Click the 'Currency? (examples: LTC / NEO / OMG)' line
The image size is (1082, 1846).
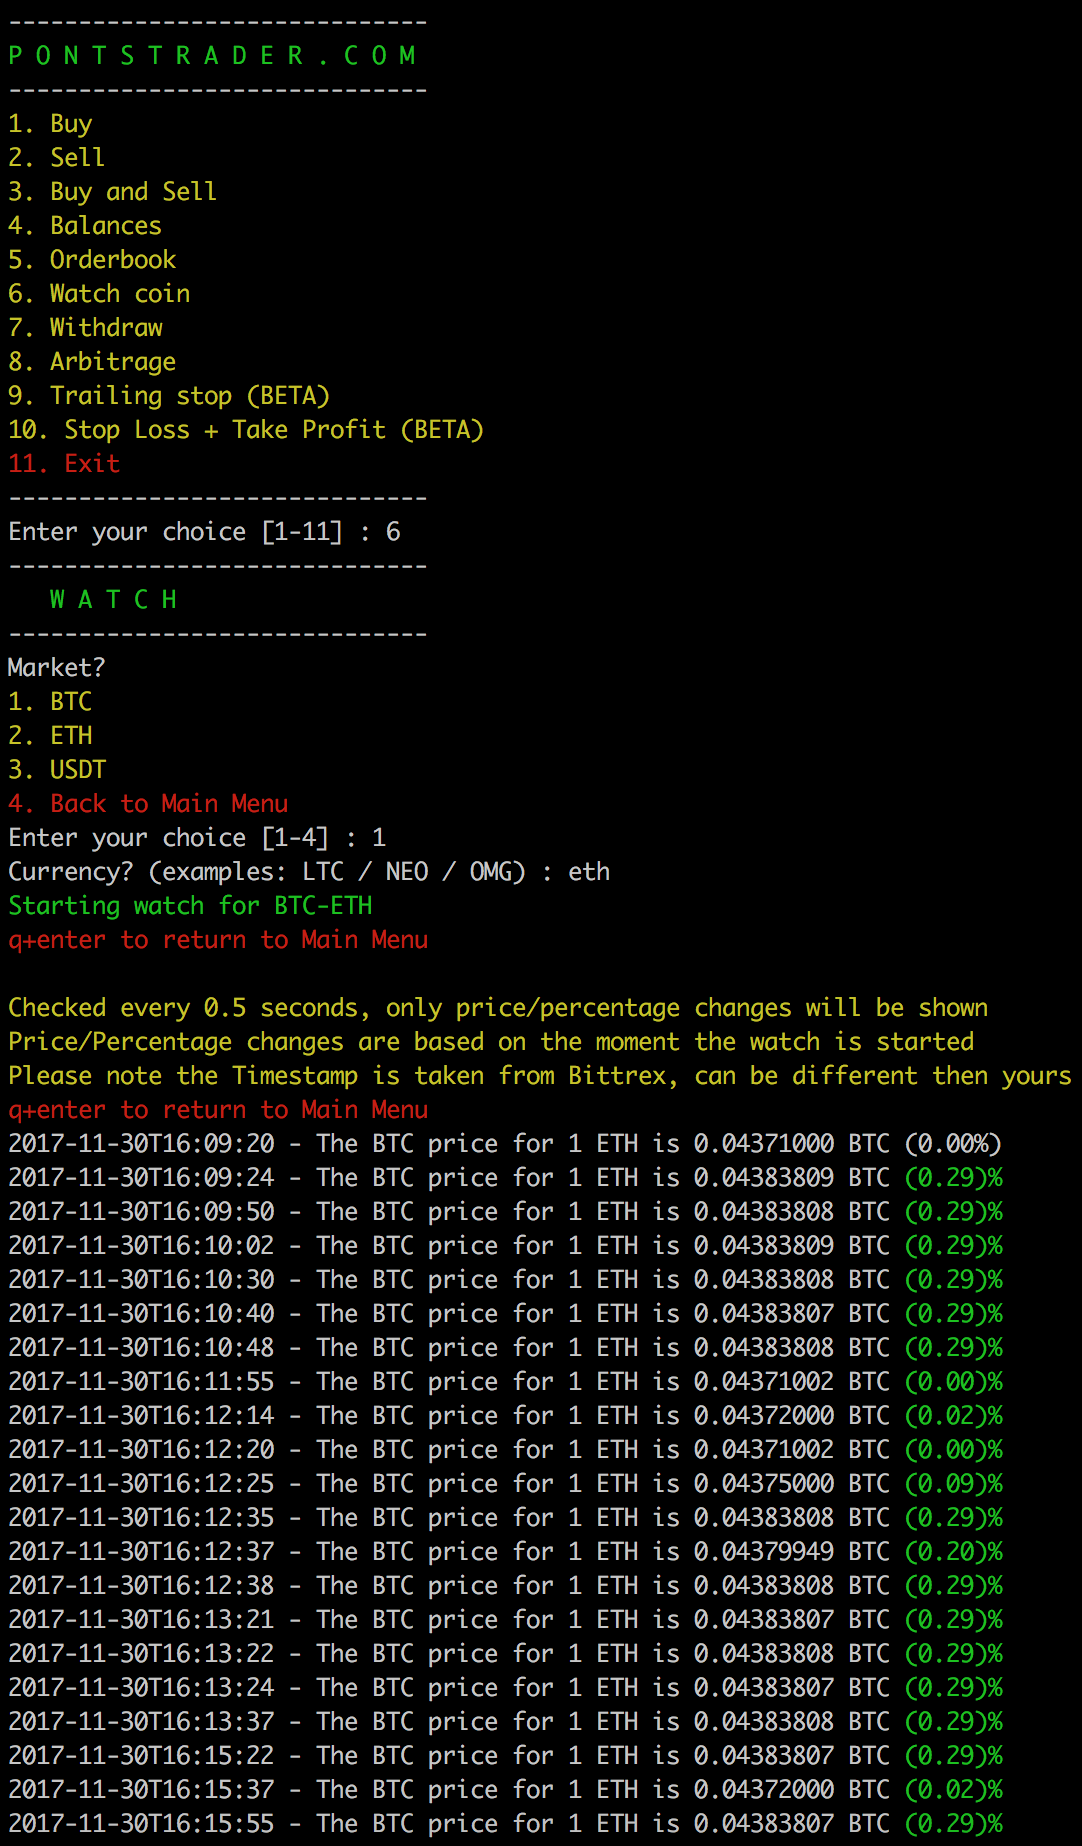click(x=309, y=872)
